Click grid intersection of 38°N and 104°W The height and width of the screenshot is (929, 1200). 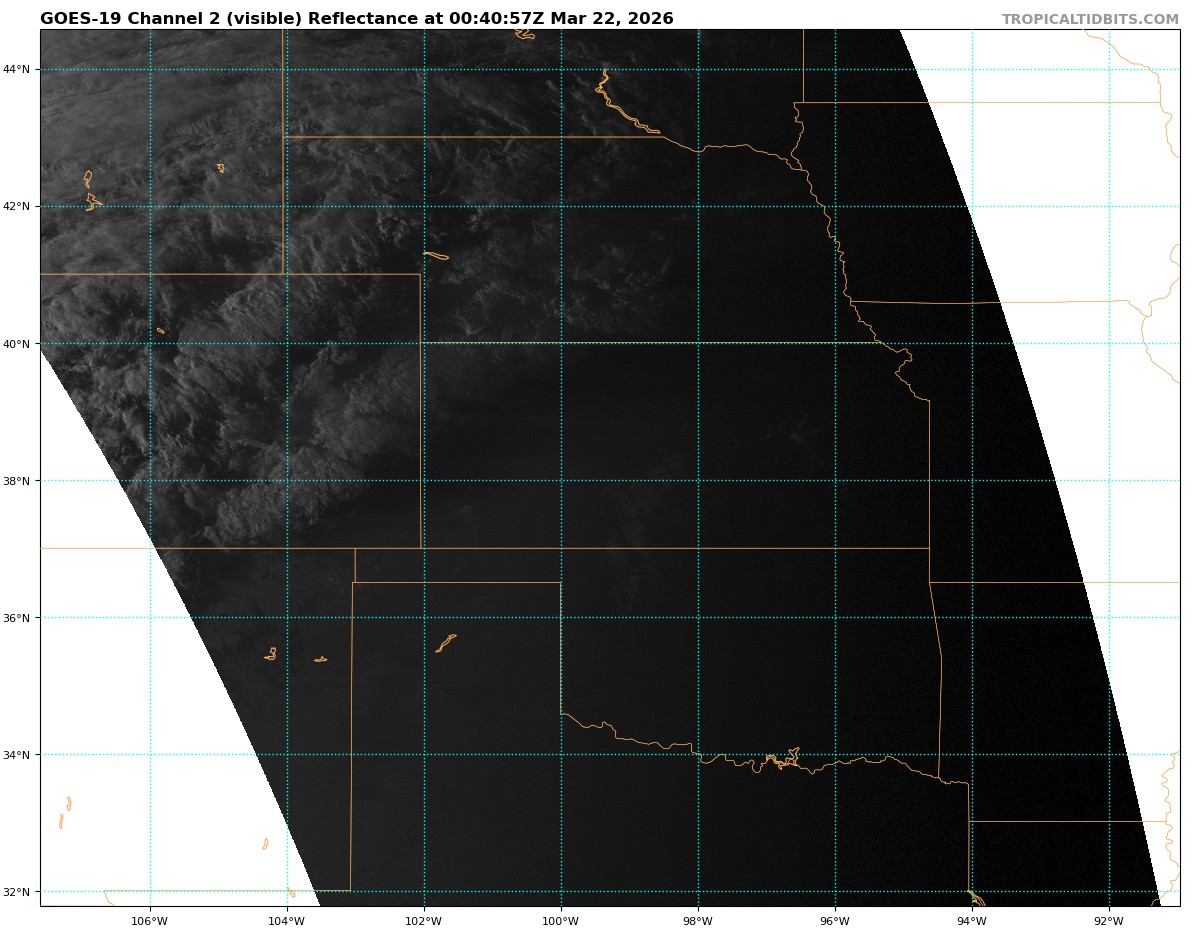click(287, 480)
